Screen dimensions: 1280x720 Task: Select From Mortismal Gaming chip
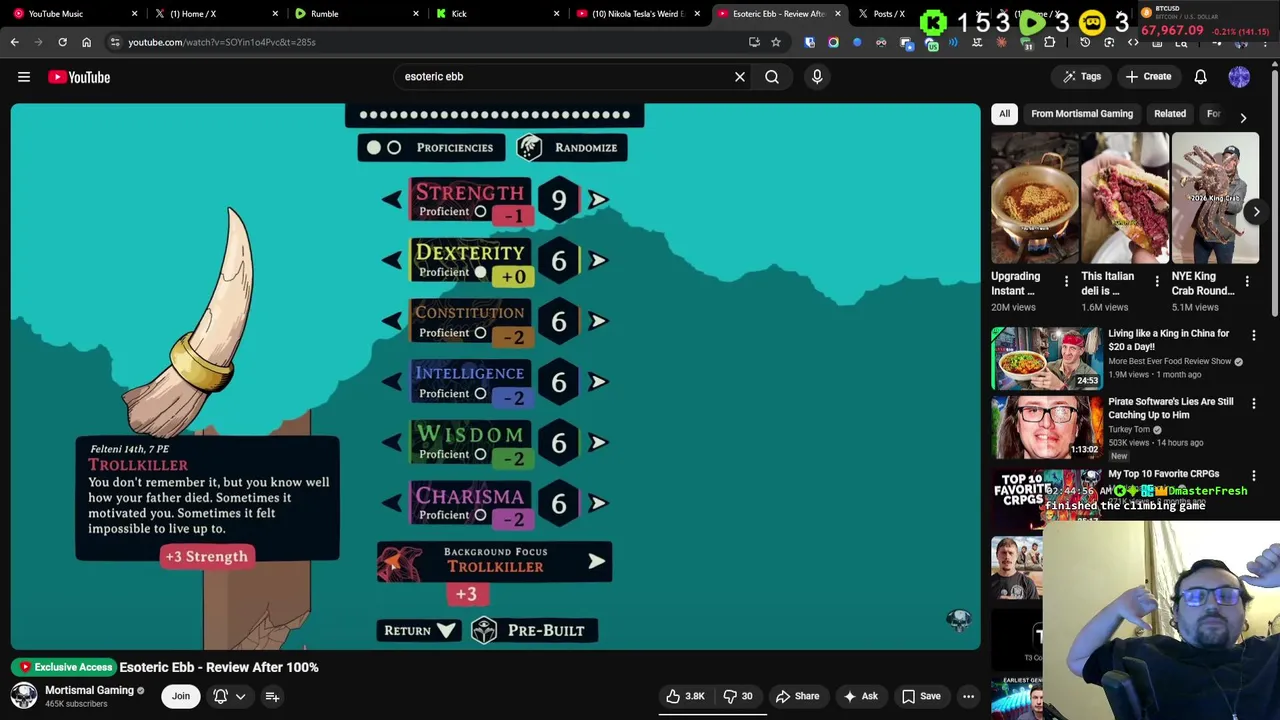pyautogui.click(x=1082, y=114)
